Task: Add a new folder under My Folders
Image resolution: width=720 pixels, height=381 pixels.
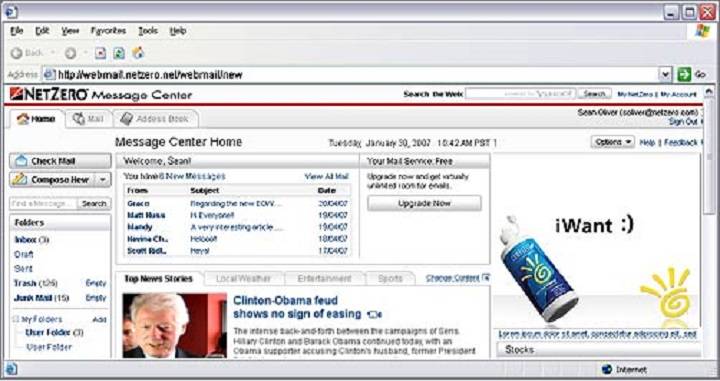Action: click(100, 319)
